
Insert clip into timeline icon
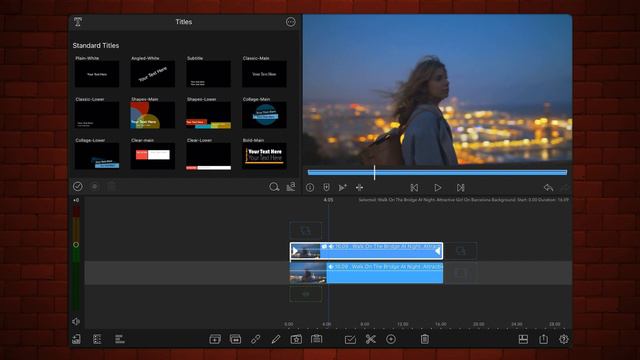(x=215, y=339)
